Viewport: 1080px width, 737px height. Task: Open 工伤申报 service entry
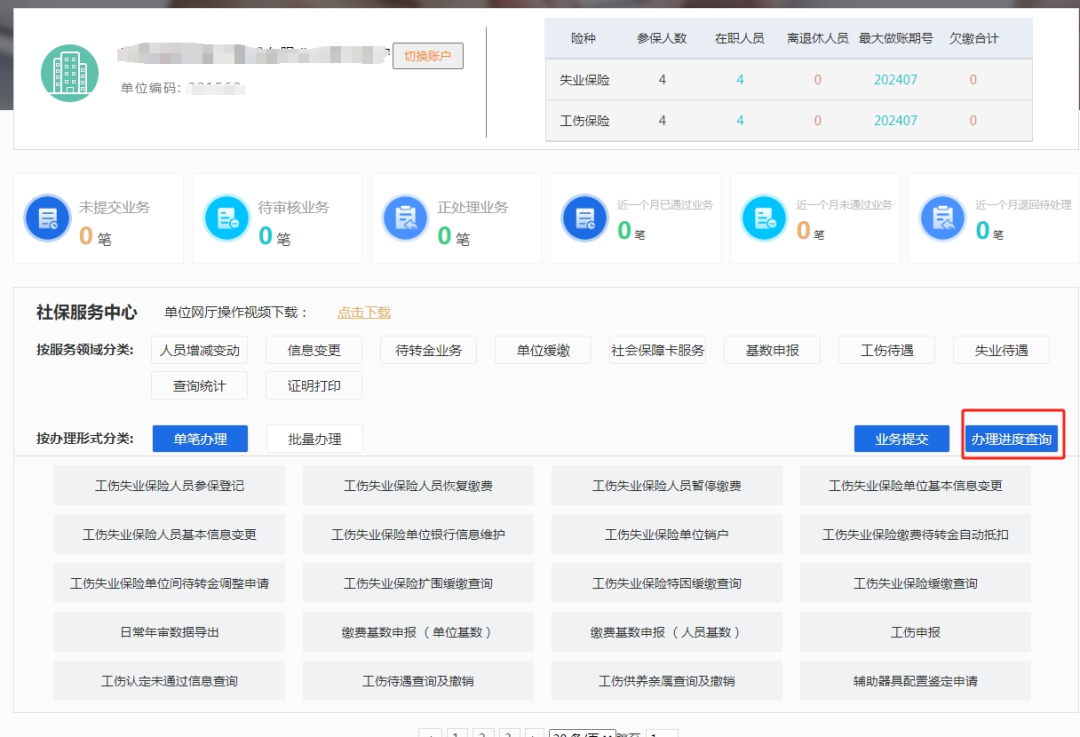pos(916,631)
